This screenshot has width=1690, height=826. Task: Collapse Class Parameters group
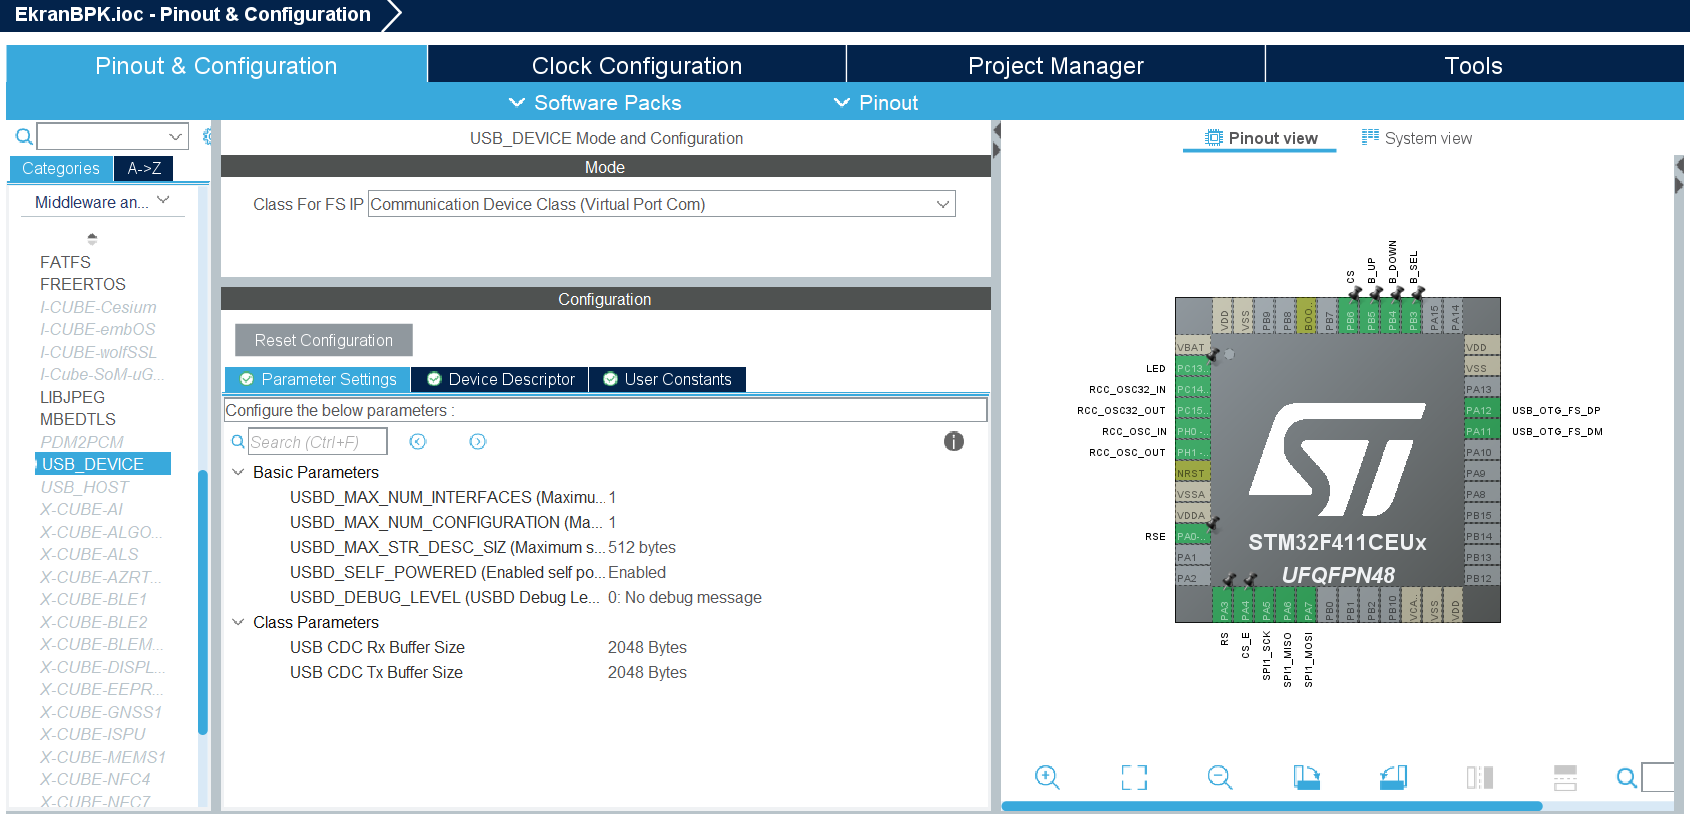(238, 622)
